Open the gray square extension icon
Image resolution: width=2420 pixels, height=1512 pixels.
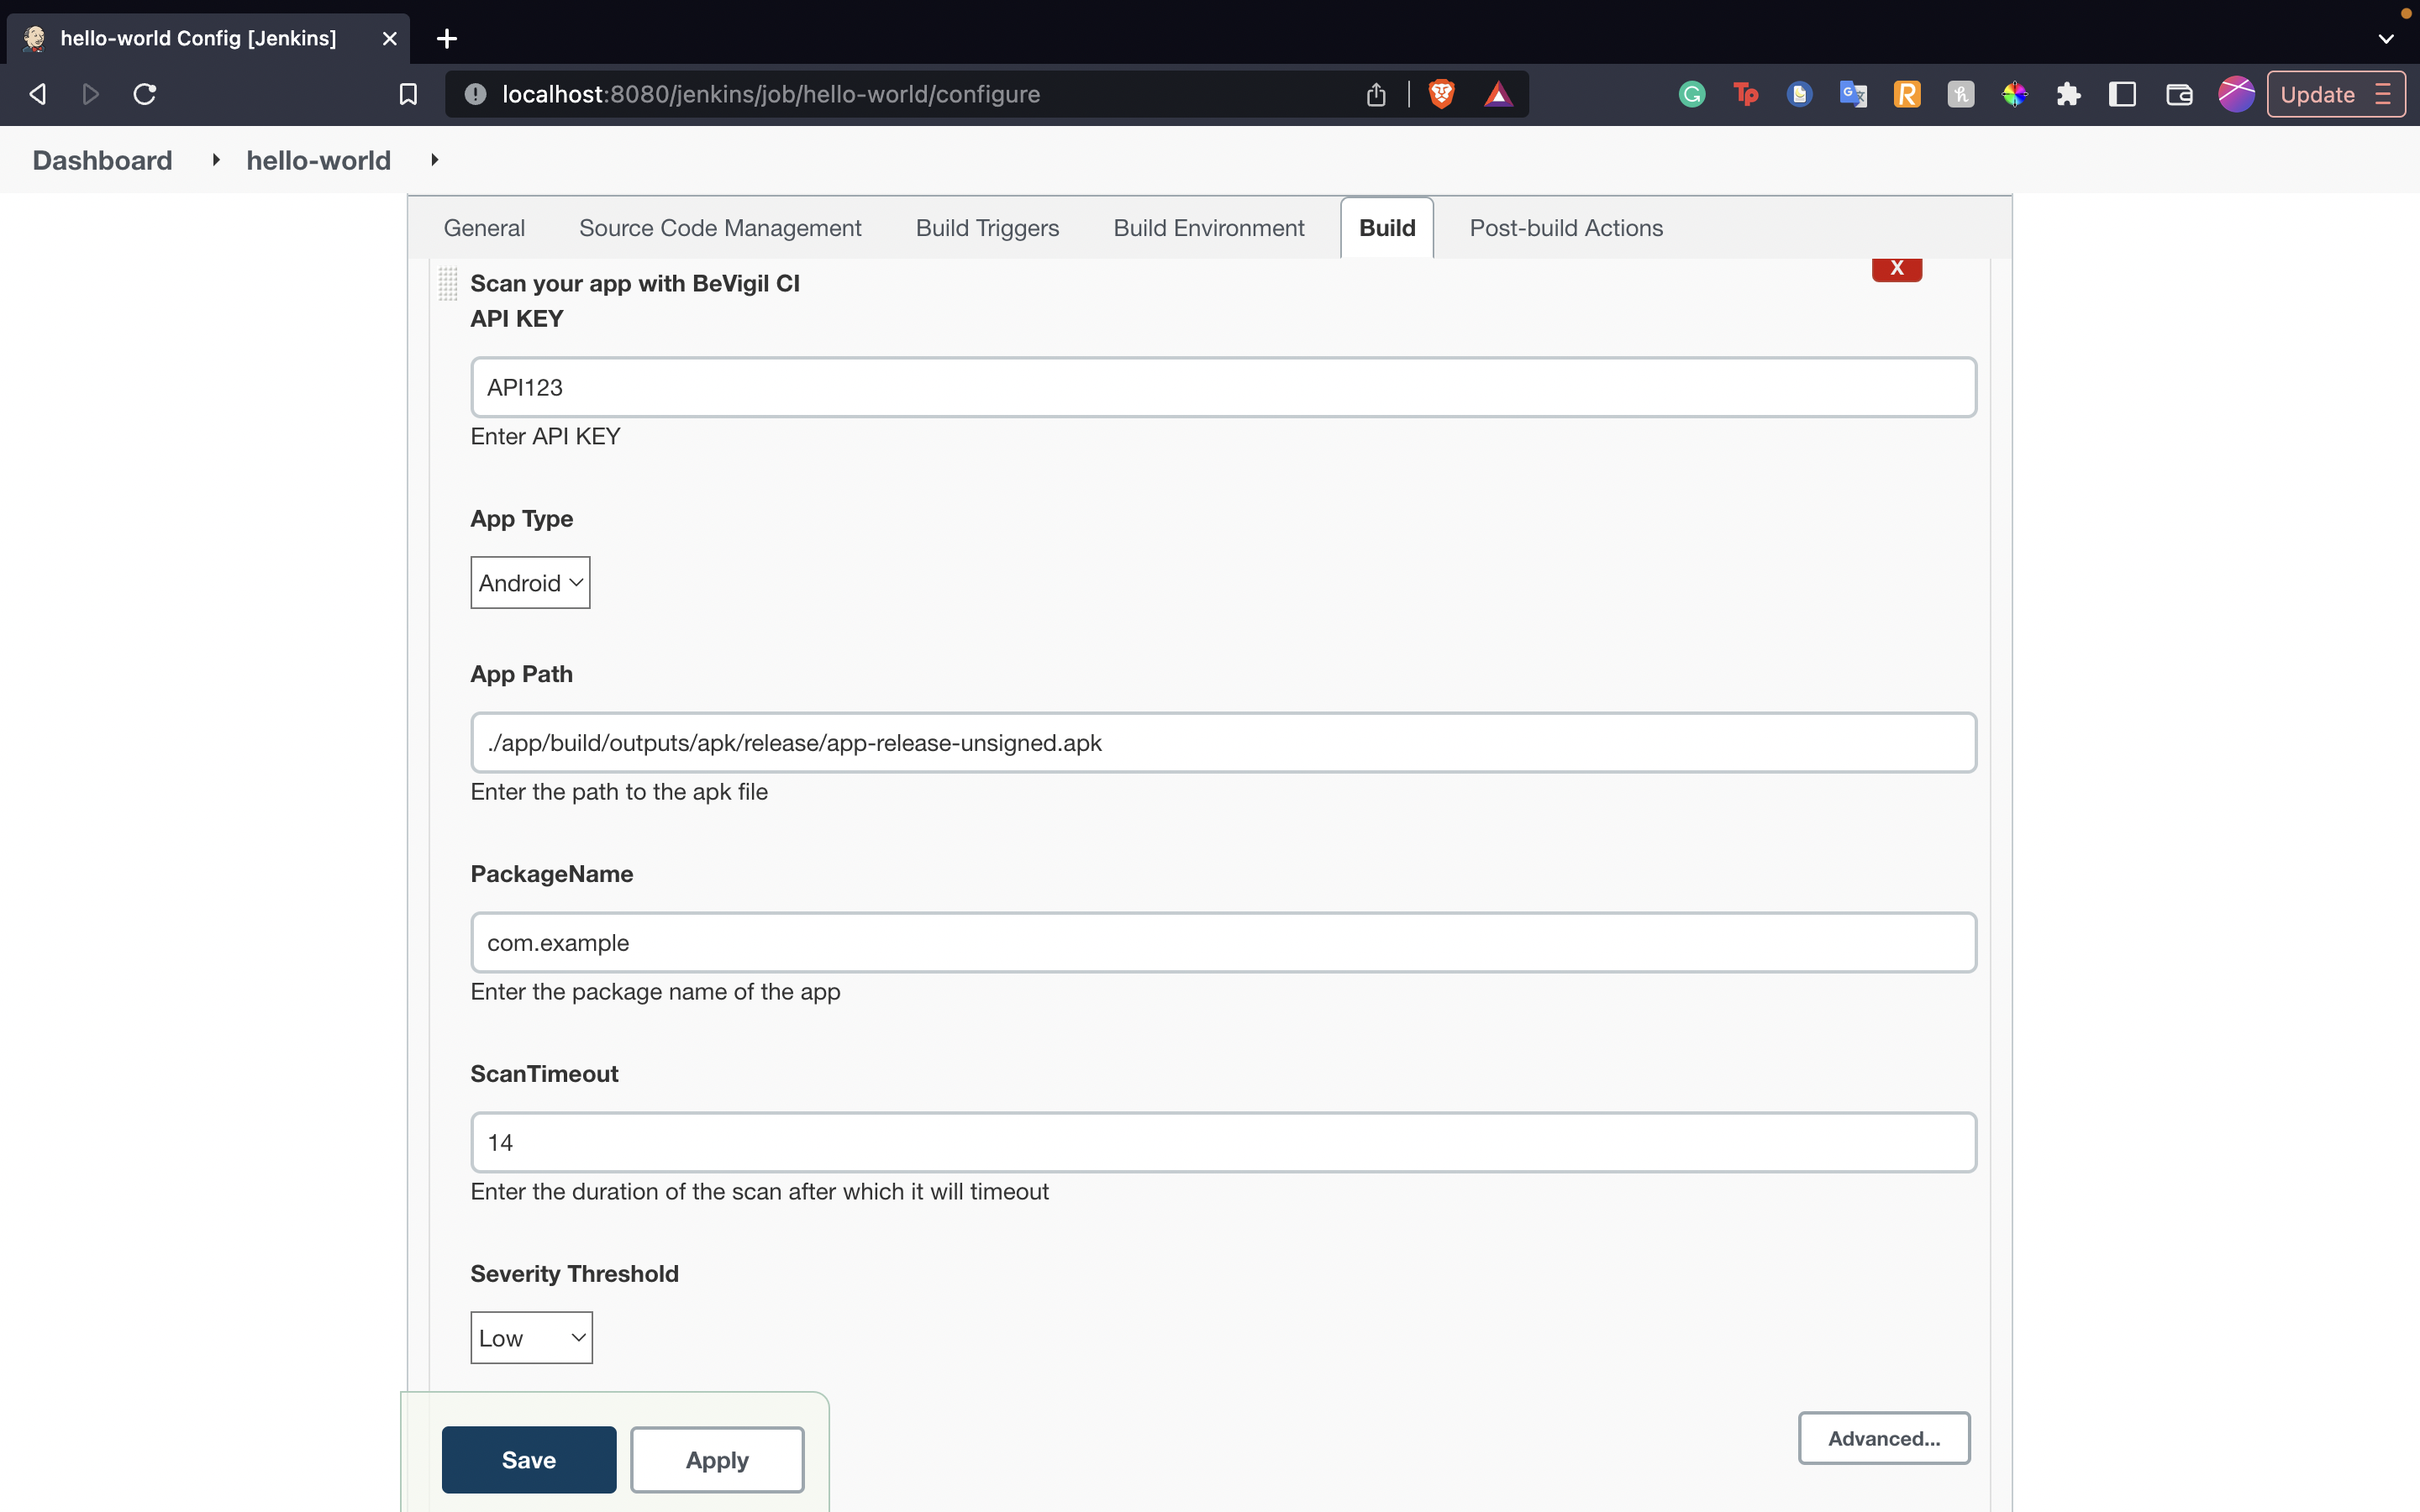click(x=1961, y=94)
